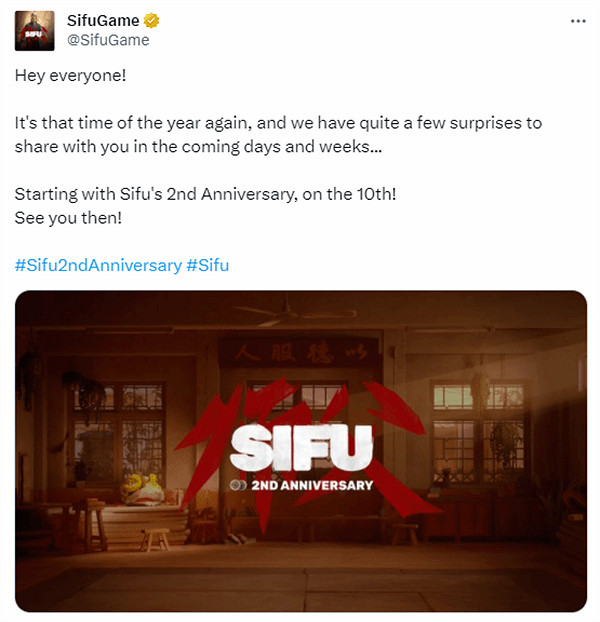Click the lion dance head in the image
The width and height of the screenshot is (600, 622).
[142, 489]
